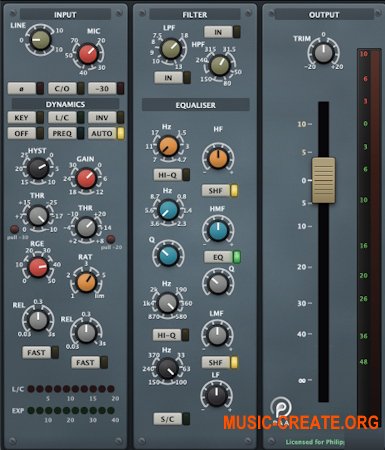The image size is (385, 450).
Task: Toggle the L/C dynamics button
Action: coord(66,118)
